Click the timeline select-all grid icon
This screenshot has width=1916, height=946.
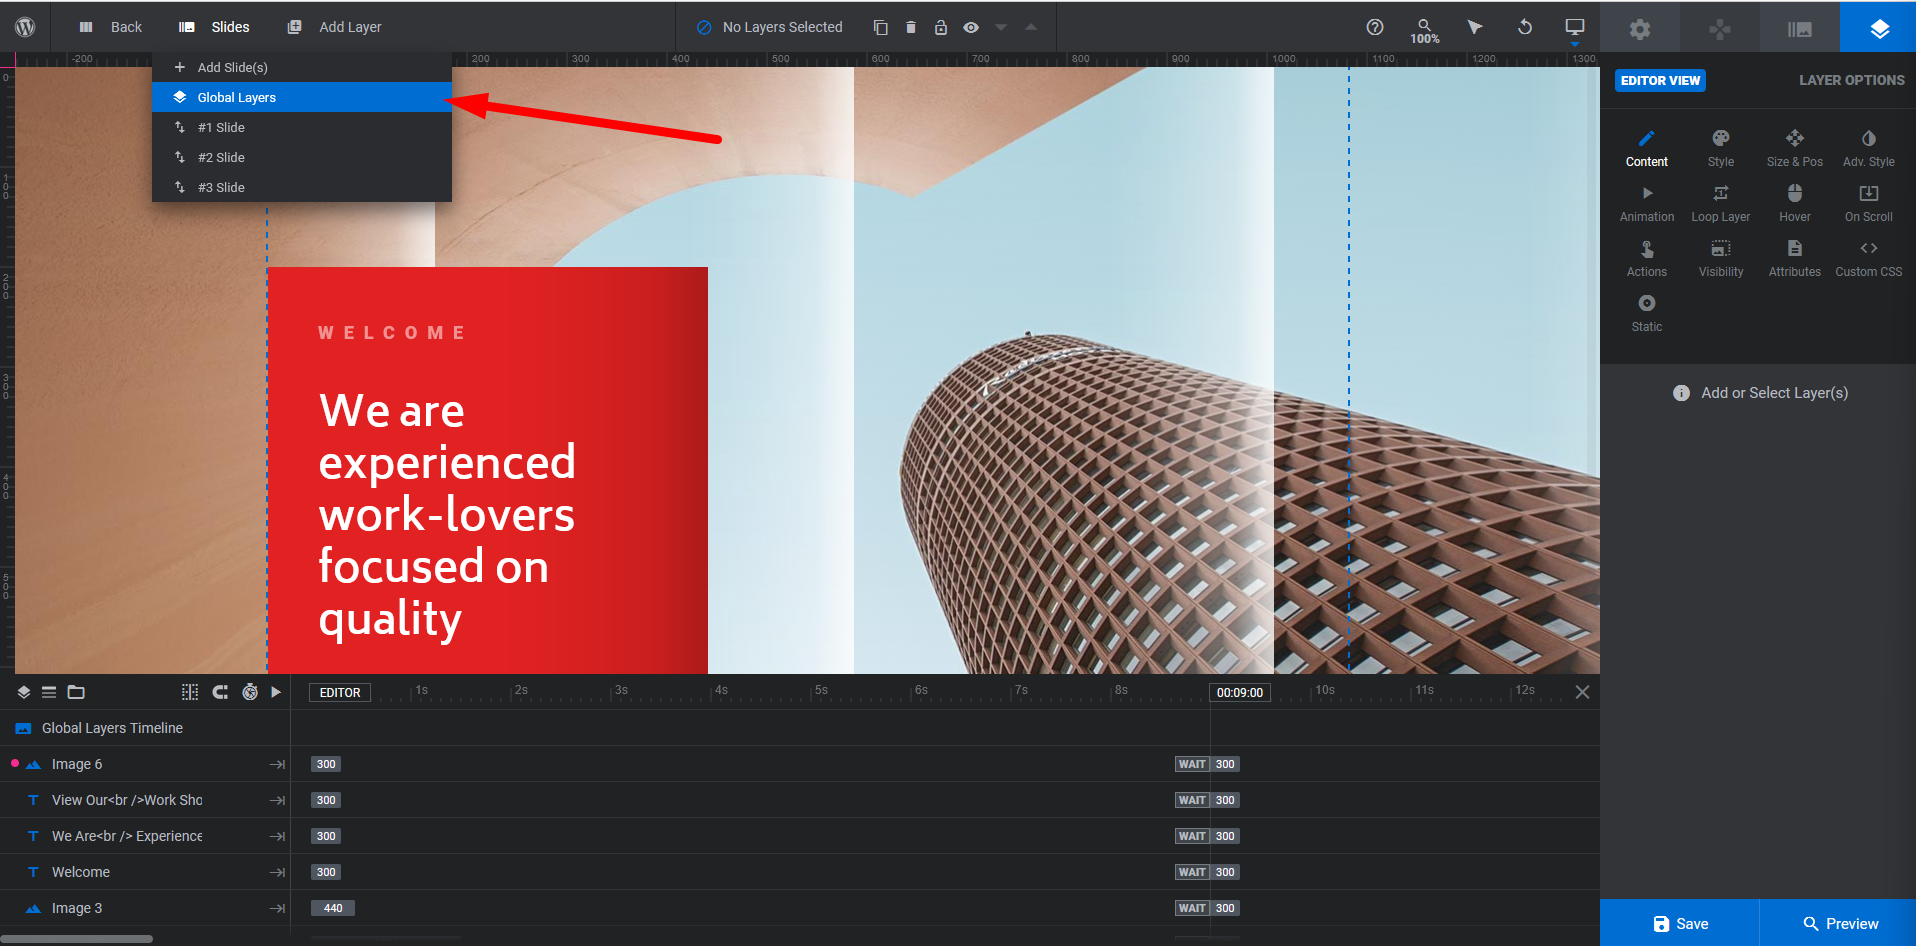190,692
